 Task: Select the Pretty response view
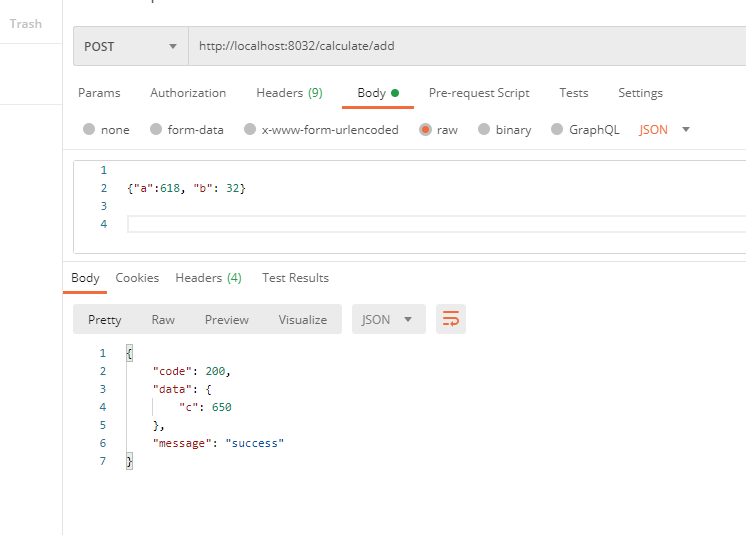tap(105, 320)
